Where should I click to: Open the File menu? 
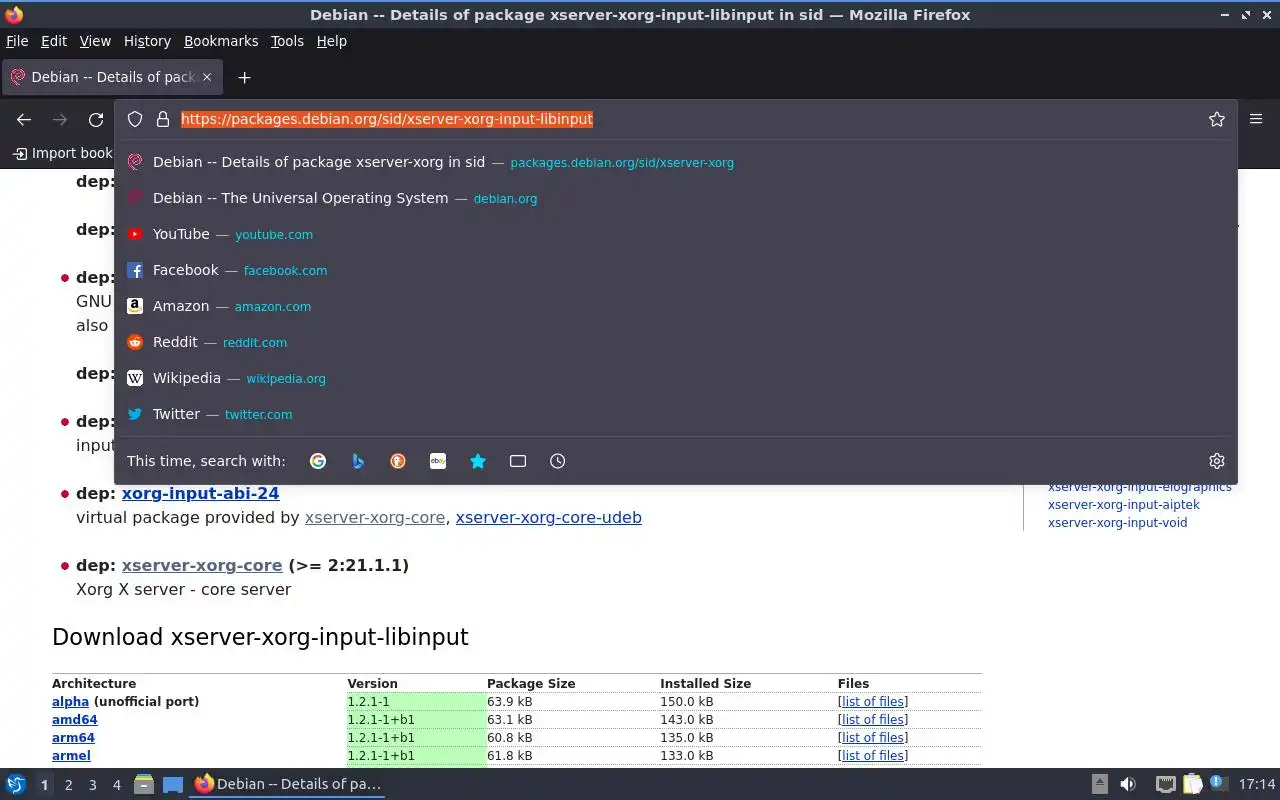17,41
